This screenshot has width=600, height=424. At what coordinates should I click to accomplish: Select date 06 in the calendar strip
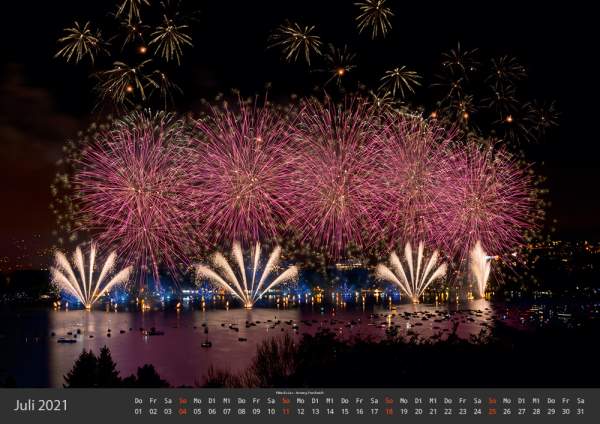click(212, 412)
